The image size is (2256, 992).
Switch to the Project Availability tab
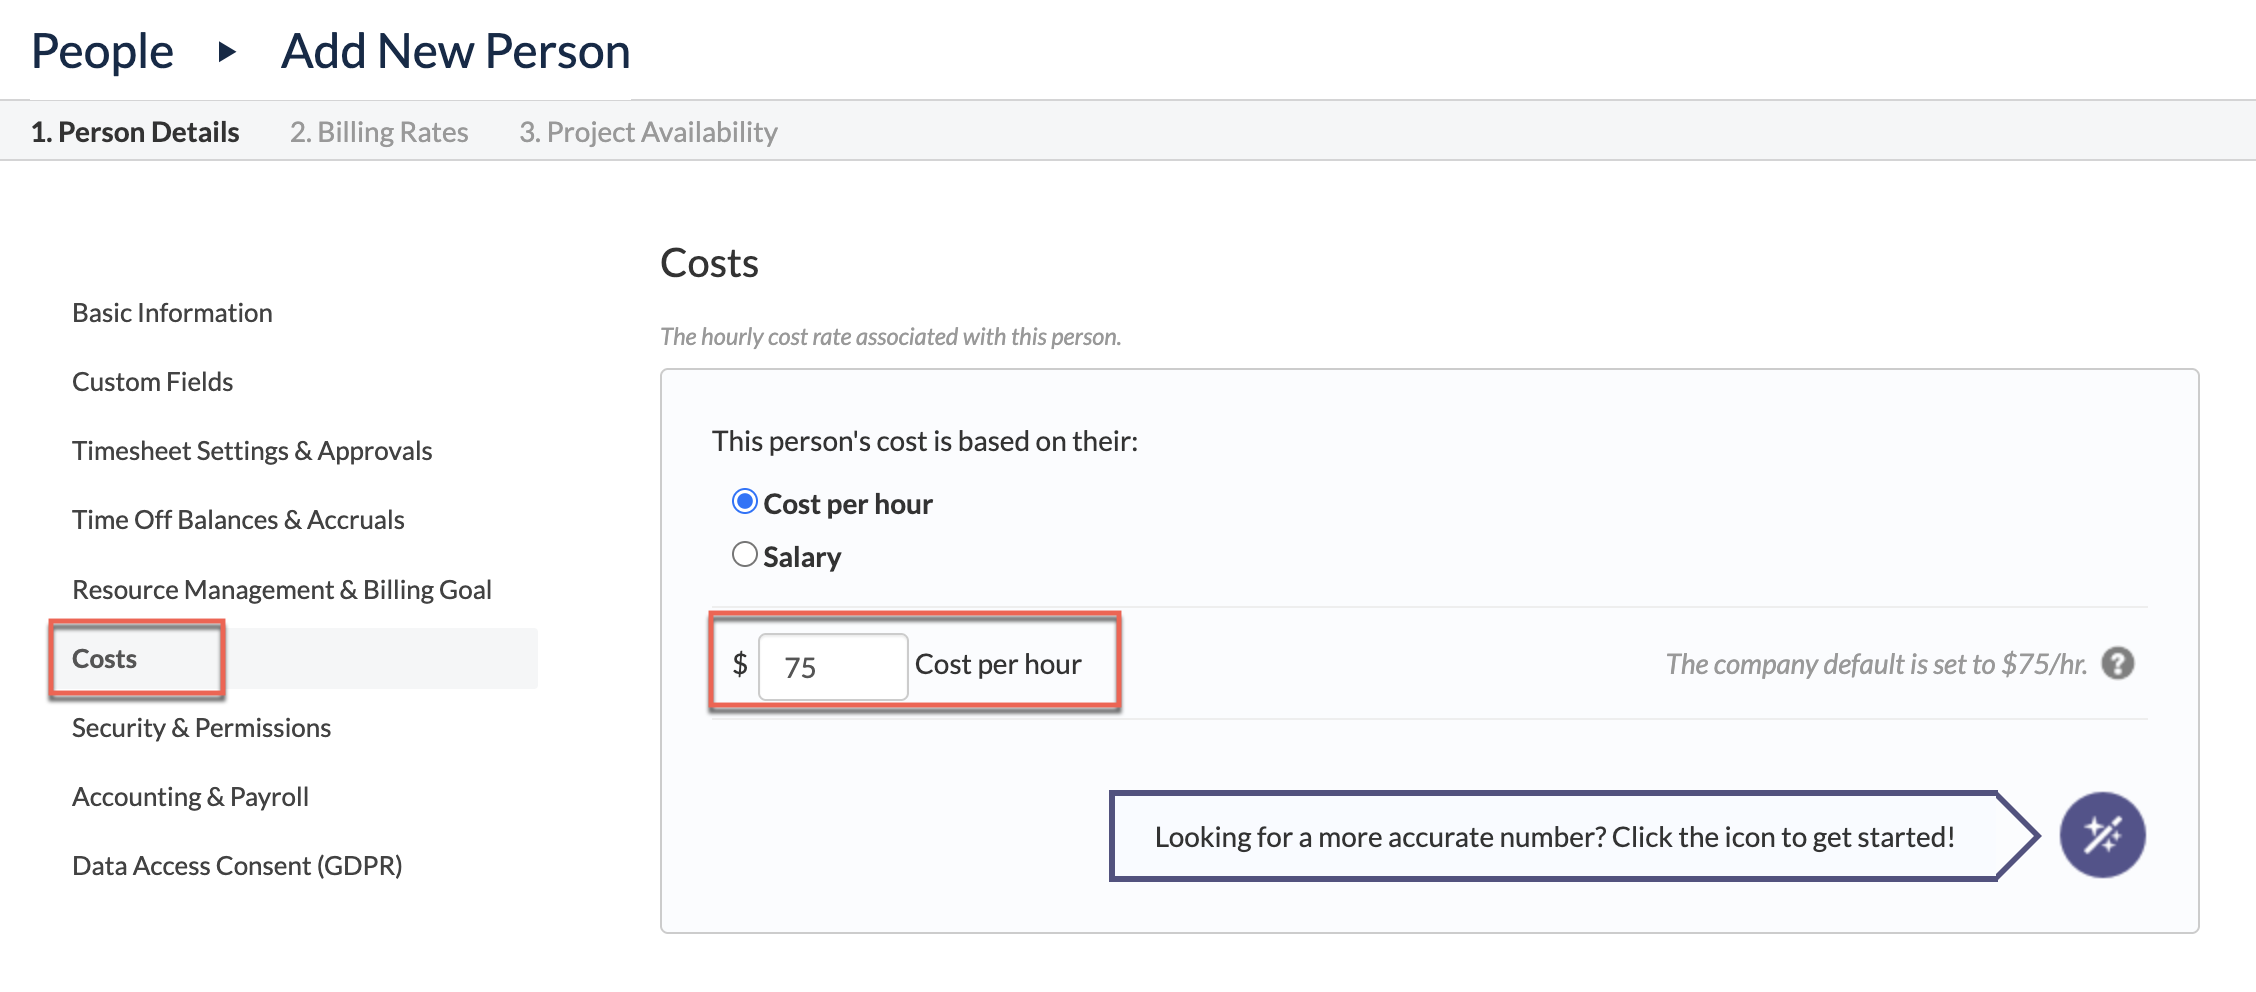[x=648, y=132]
